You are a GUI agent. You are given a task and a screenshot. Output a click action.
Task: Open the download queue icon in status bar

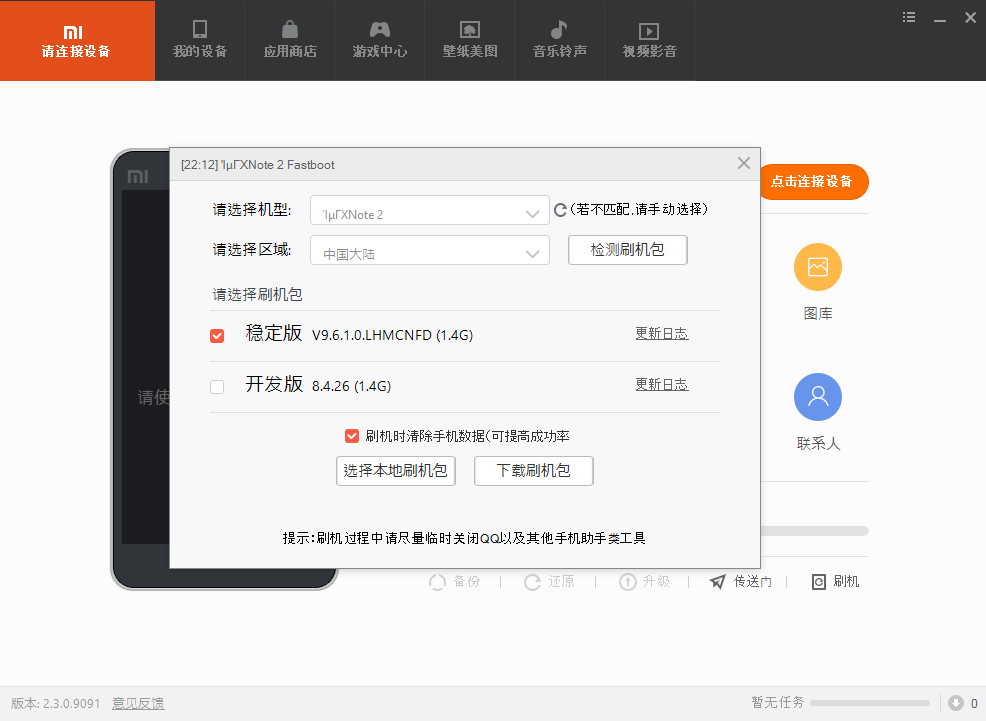coord(955,703)
